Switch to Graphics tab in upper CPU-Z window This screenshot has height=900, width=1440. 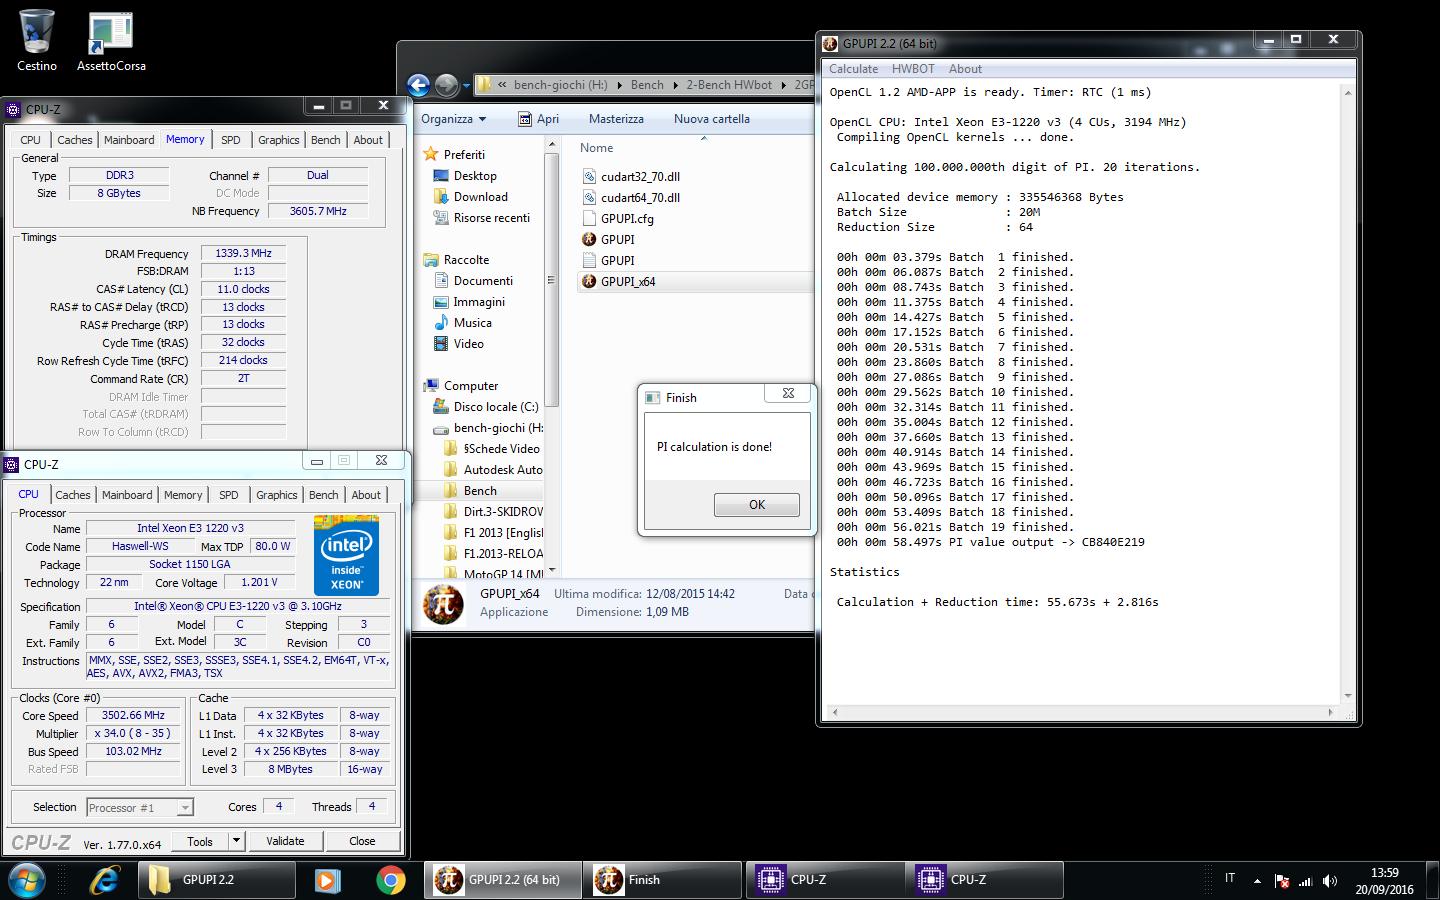[x=278, y=140]
